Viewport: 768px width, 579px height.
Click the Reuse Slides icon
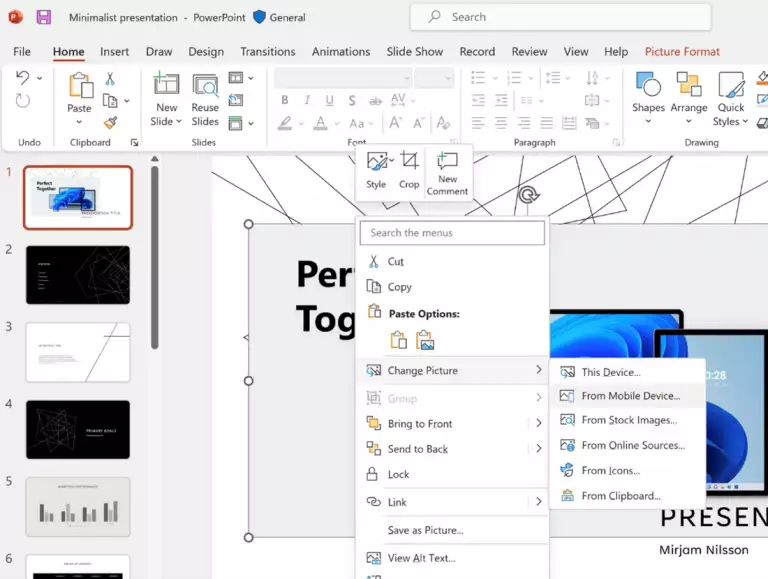pyautogui.click(x=205, y=99)
